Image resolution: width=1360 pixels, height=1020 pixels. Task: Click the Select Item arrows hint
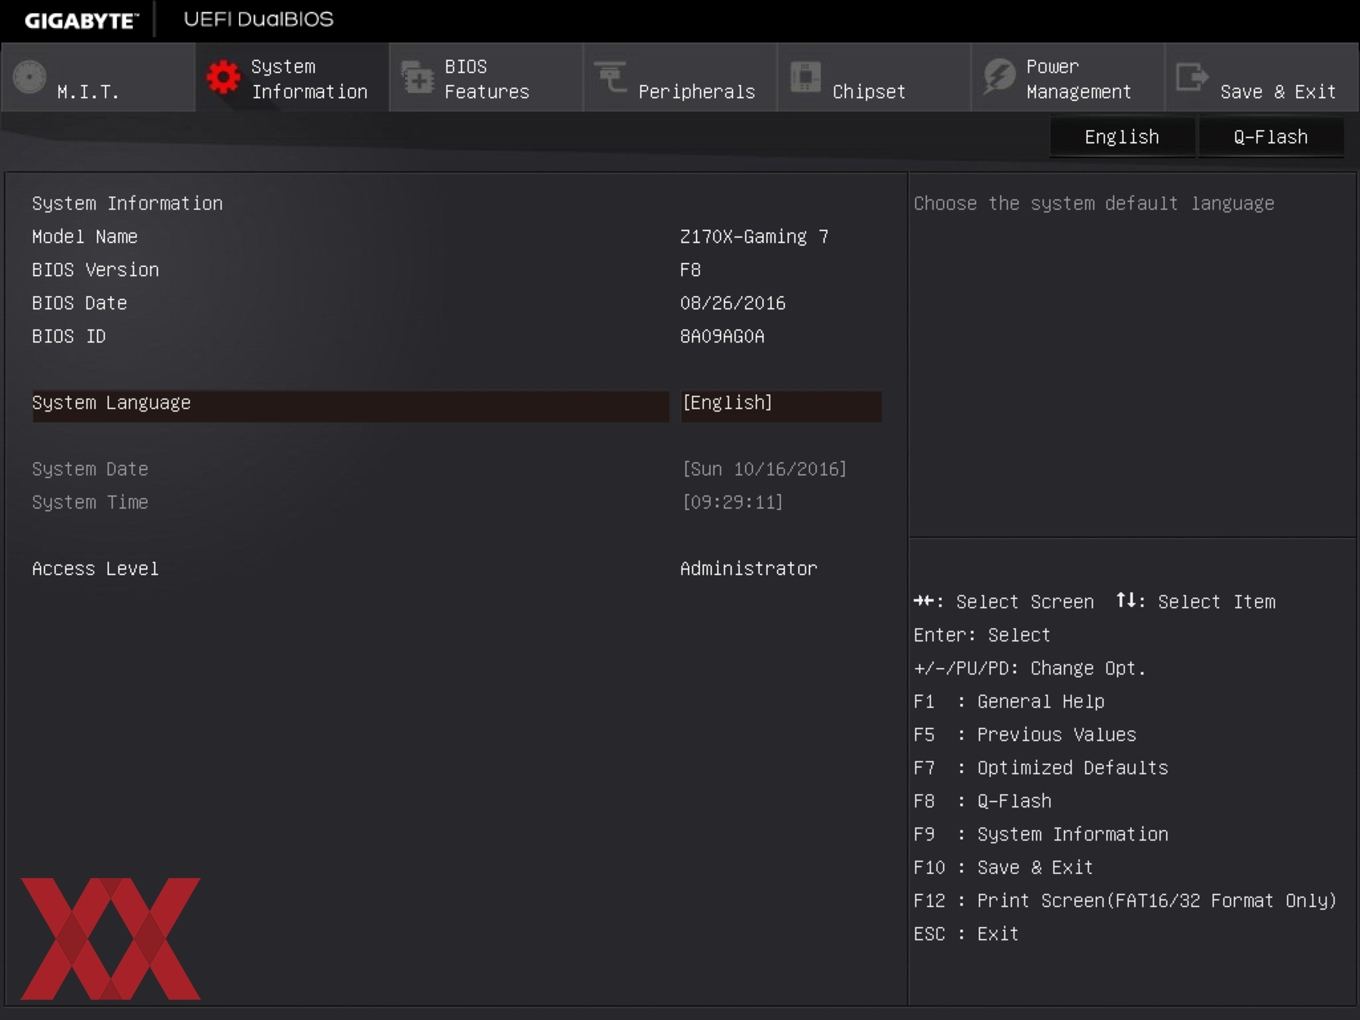(x=1196, y=602)
